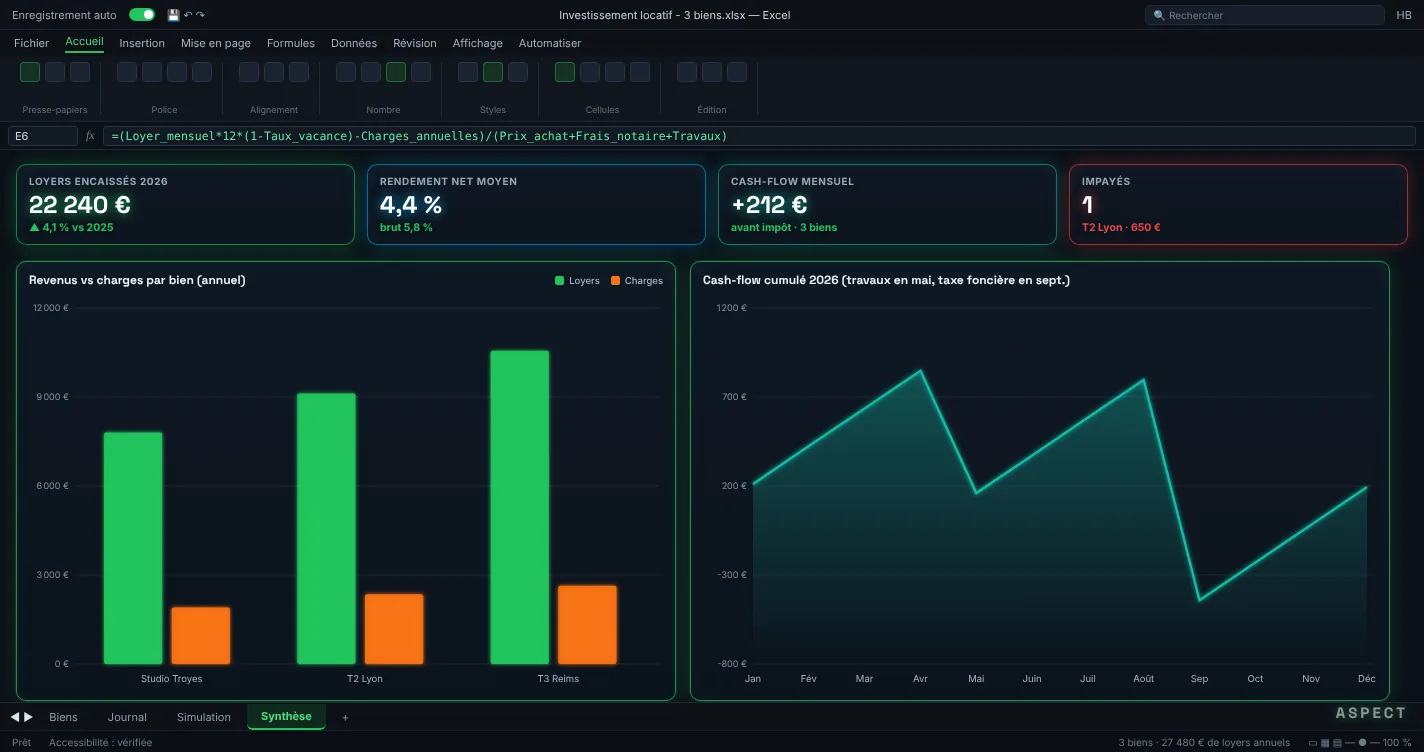Click the fx insert function icon
The width and height of the screenshot is (1424, 752).
(90, 136)
